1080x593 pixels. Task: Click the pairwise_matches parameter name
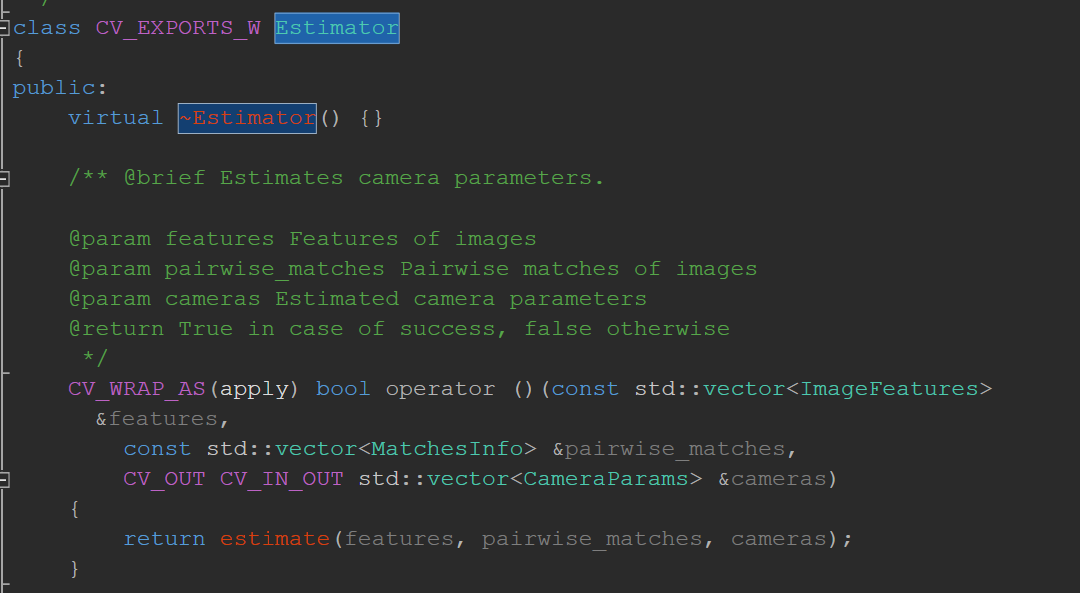click(x=674, y=448)
